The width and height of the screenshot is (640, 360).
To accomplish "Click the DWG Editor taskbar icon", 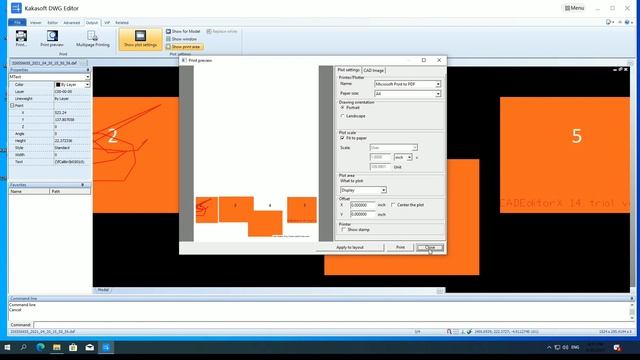I will pyautogui.click(x=106, y=347).
